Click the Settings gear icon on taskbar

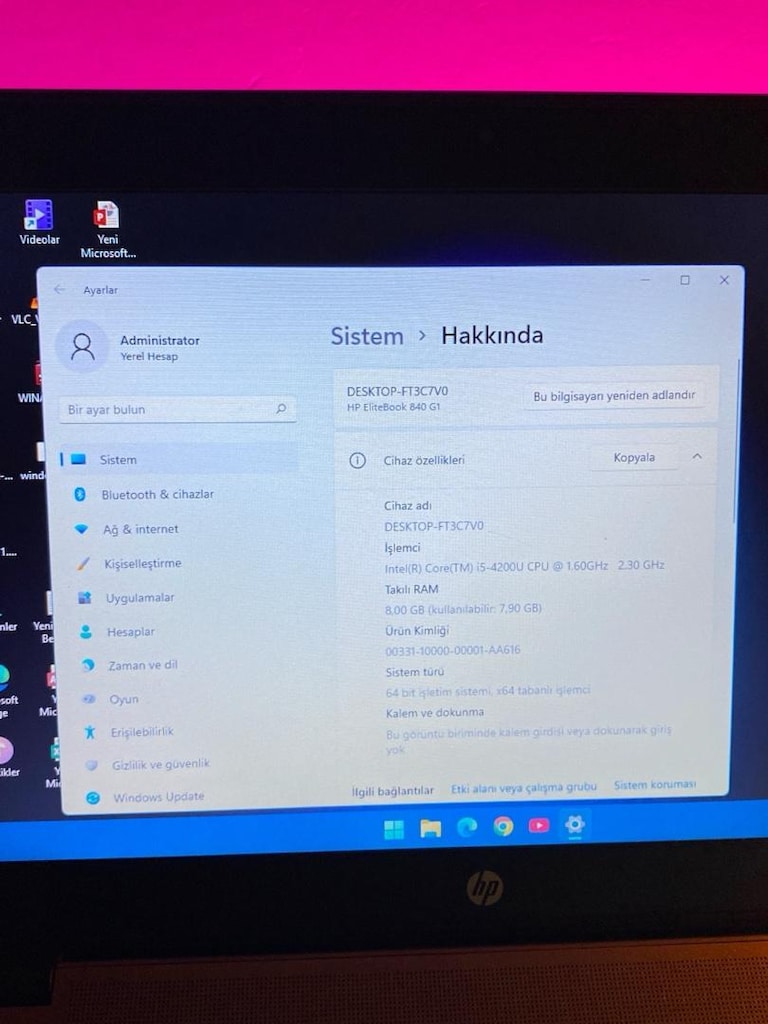point(575,824)
